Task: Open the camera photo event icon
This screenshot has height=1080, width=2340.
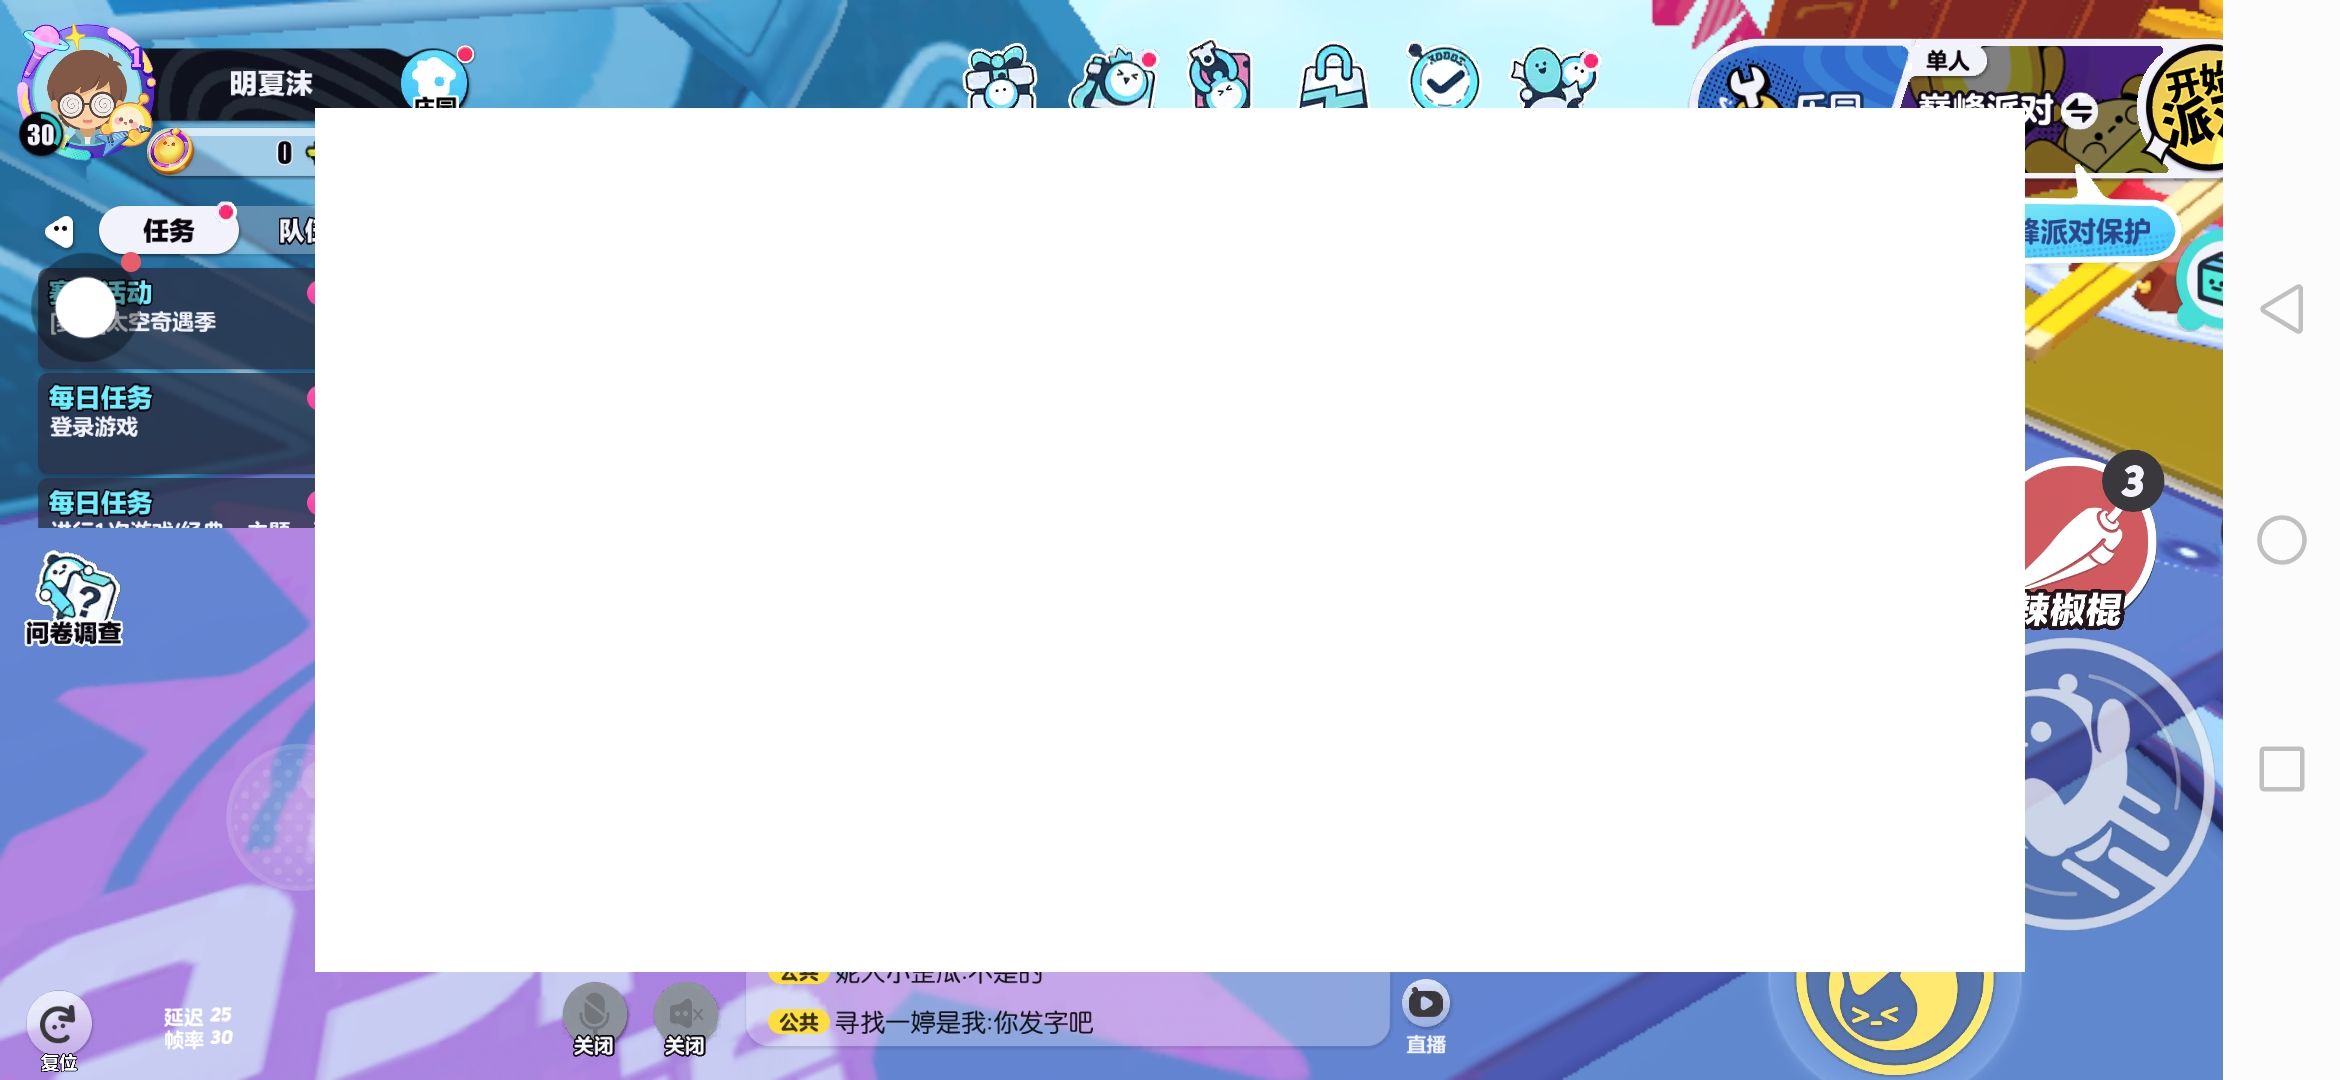Action: click(1114, 78)
